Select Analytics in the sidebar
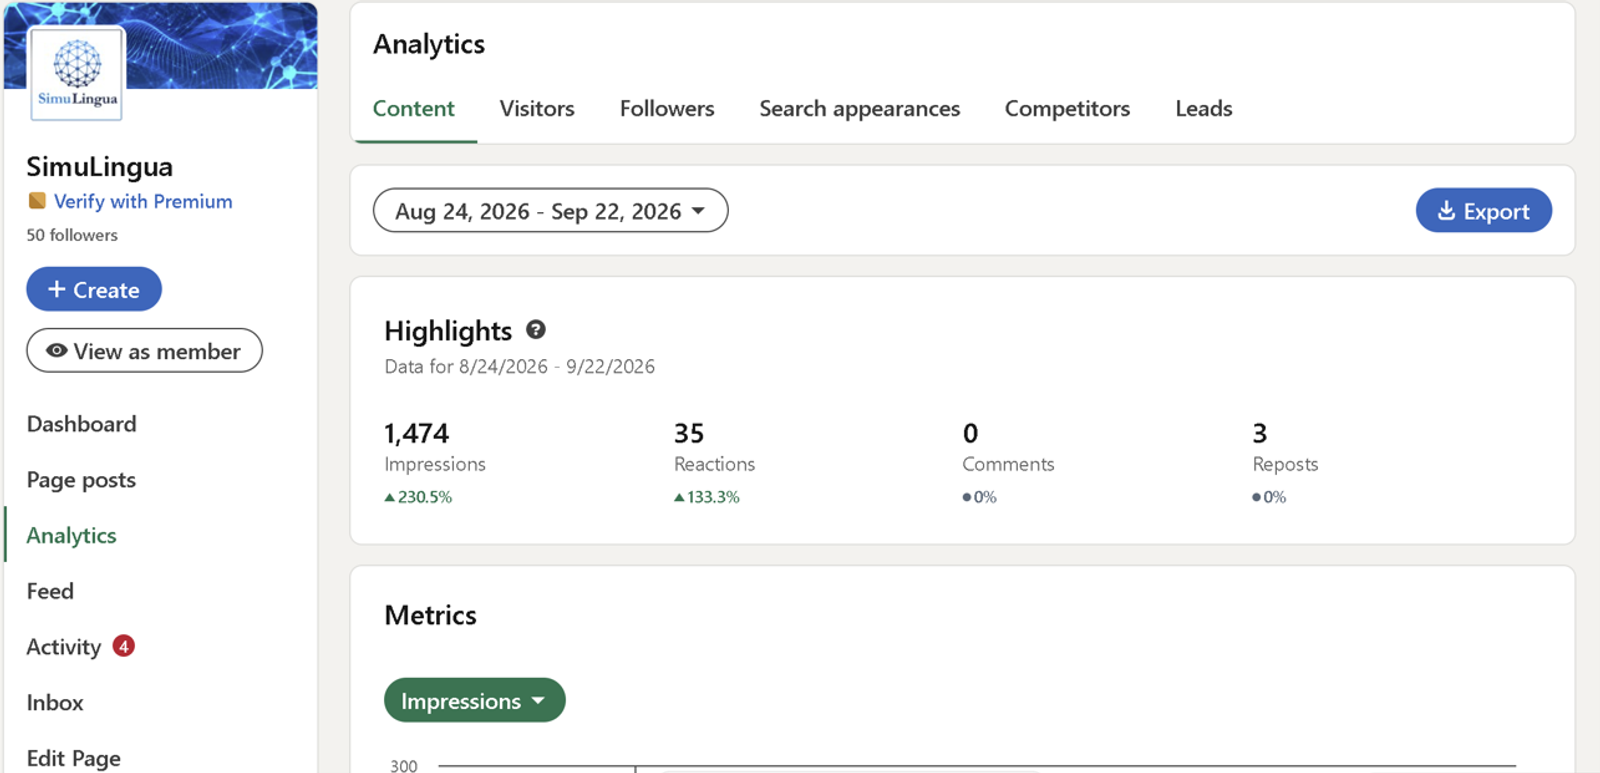The image size is (1600, 773). (71, 535)
